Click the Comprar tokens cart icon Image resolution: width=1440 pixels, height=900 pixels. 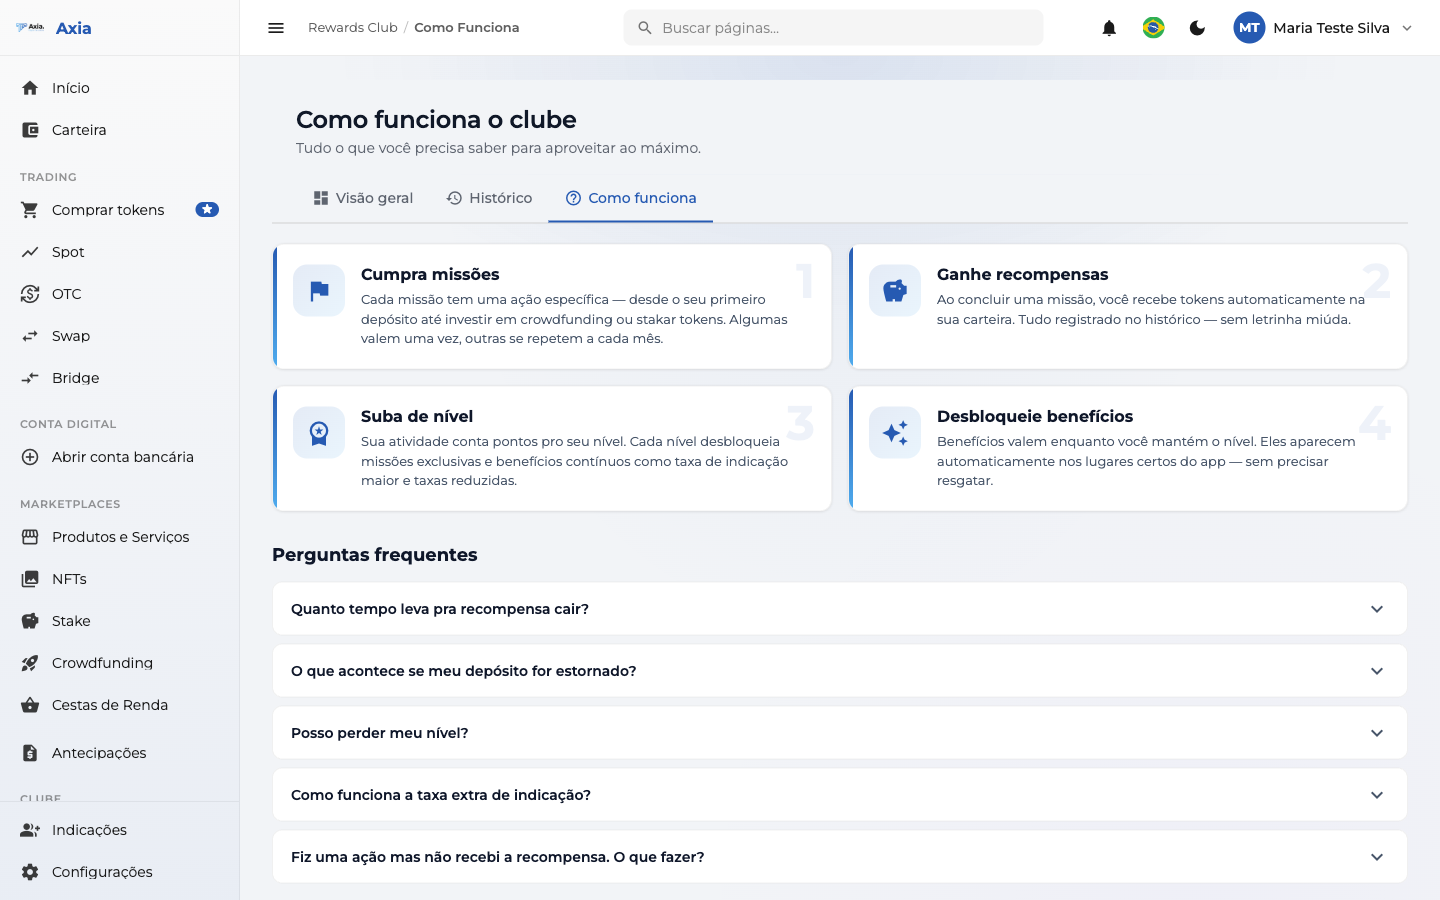30,210
